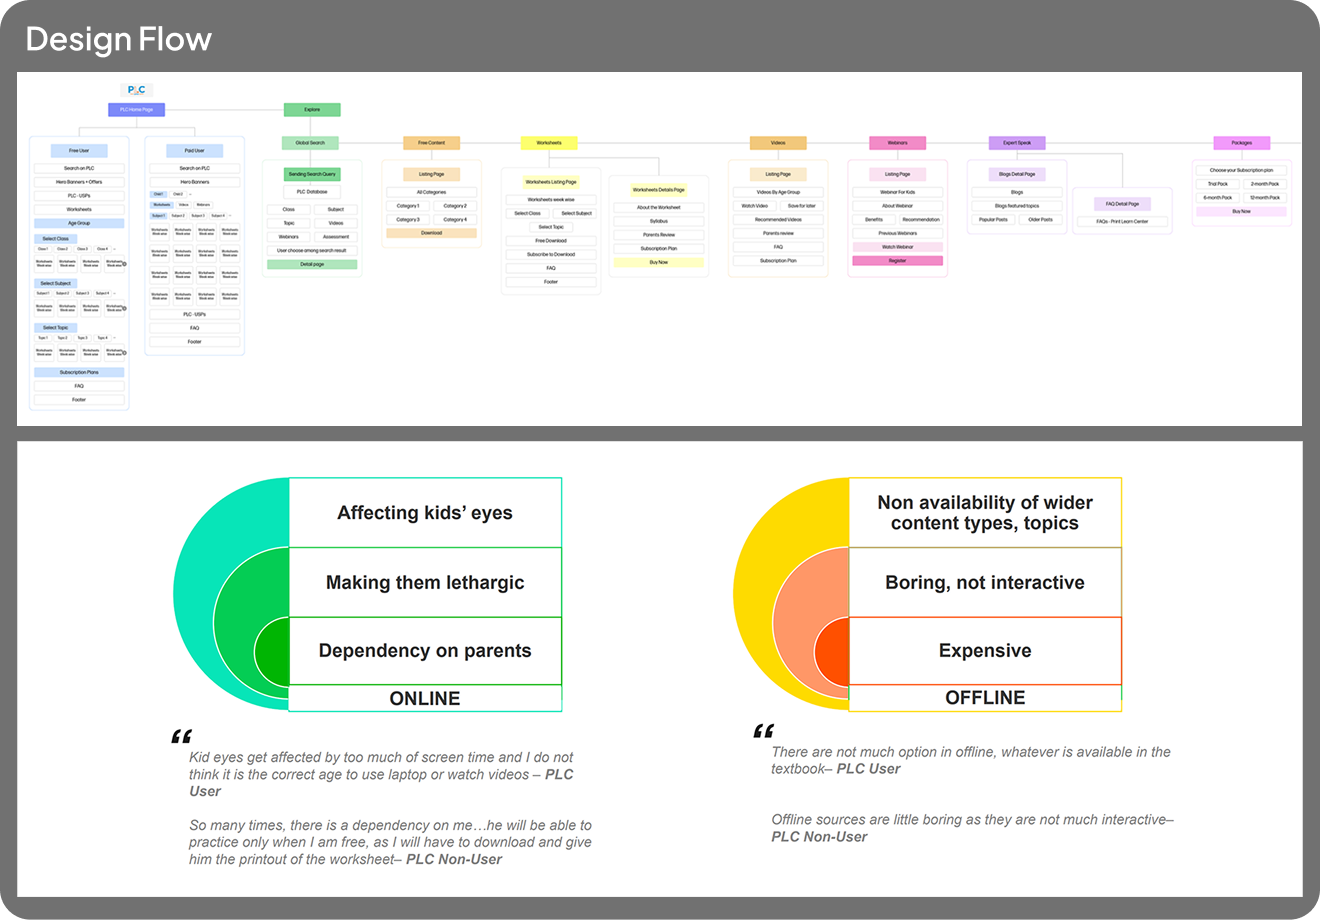
Task: Click the Download box under Free Content
Action: pos(431,233)
